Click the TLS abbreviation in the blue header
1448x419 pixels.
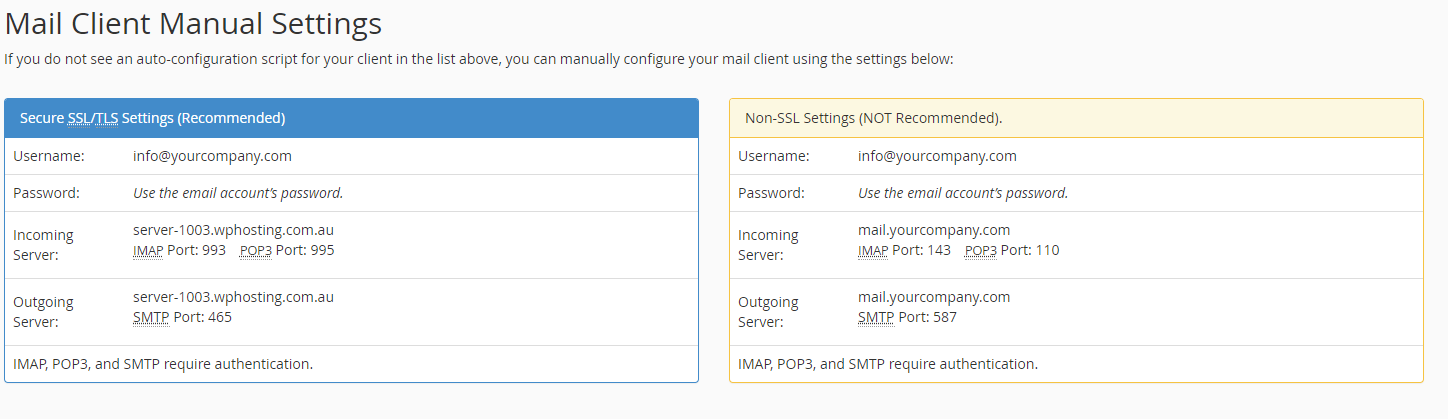[x=106, y=118]
